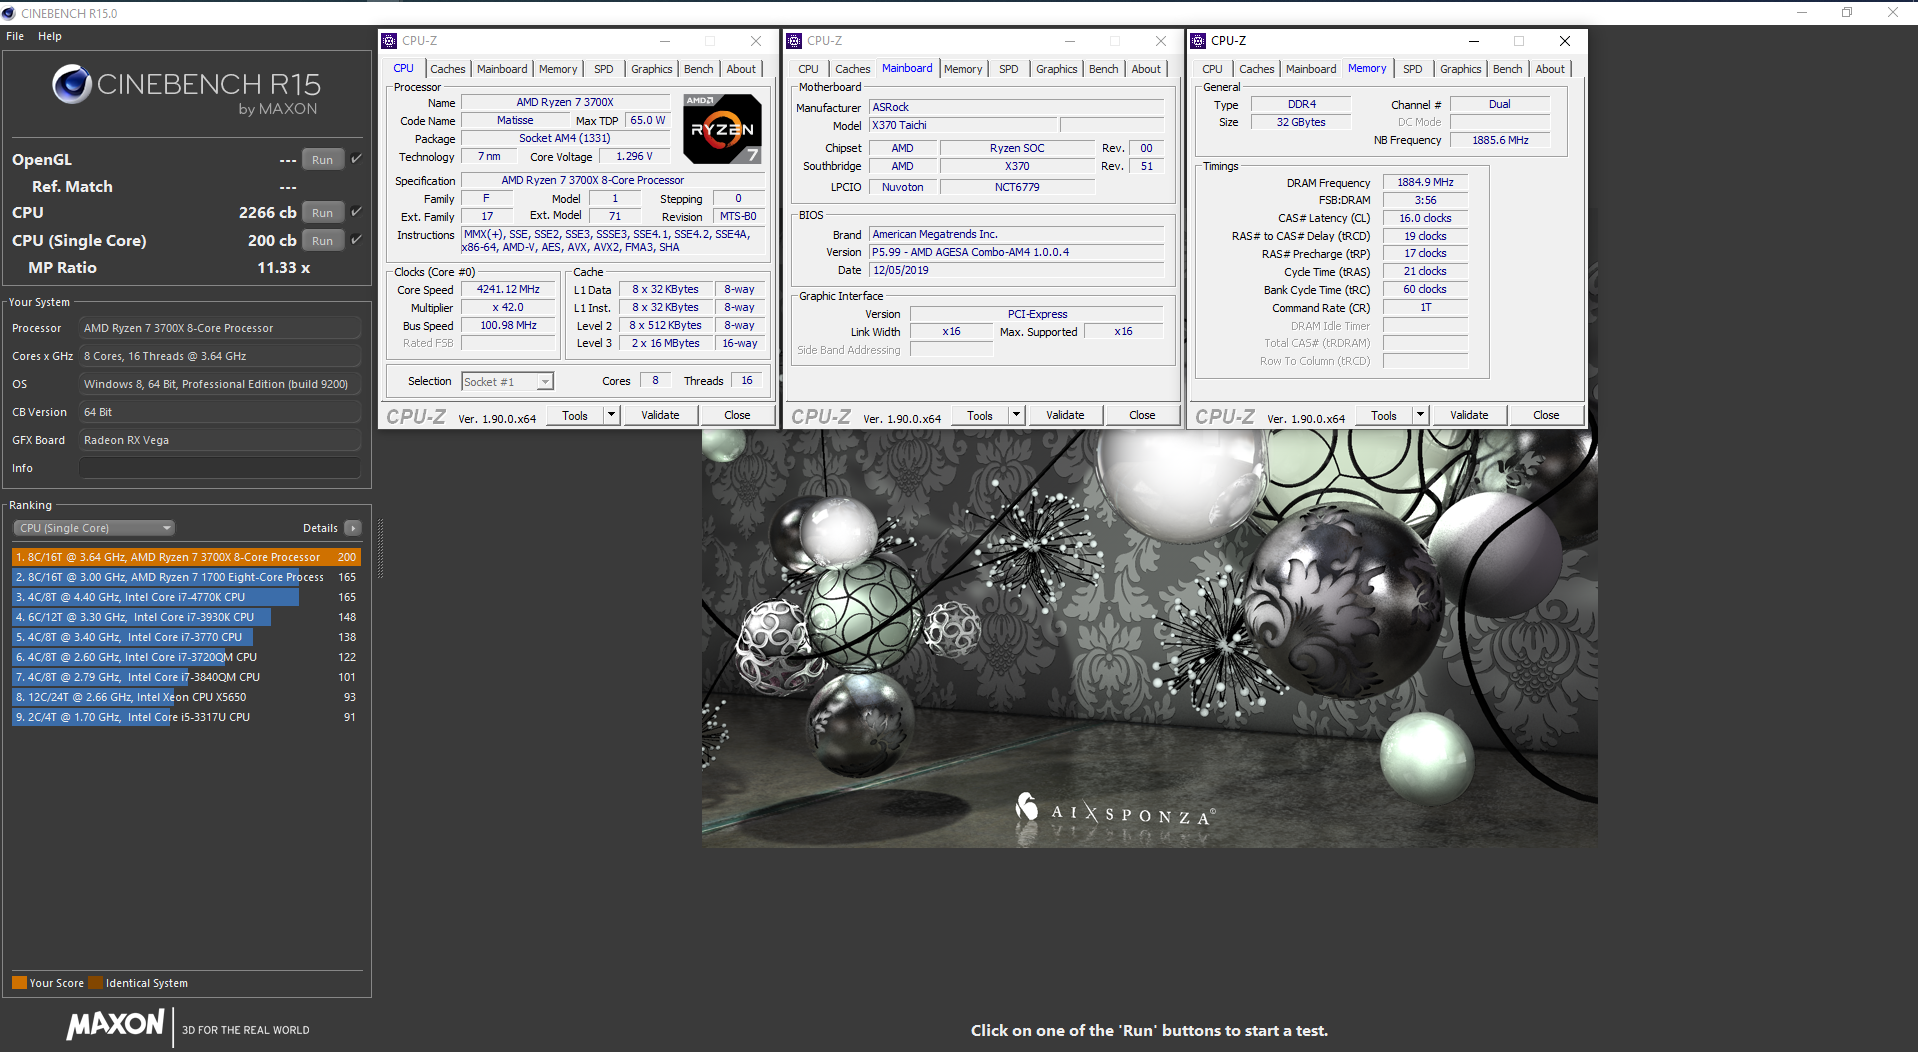
Task: Click the Info input field
Action: point(220,468)
